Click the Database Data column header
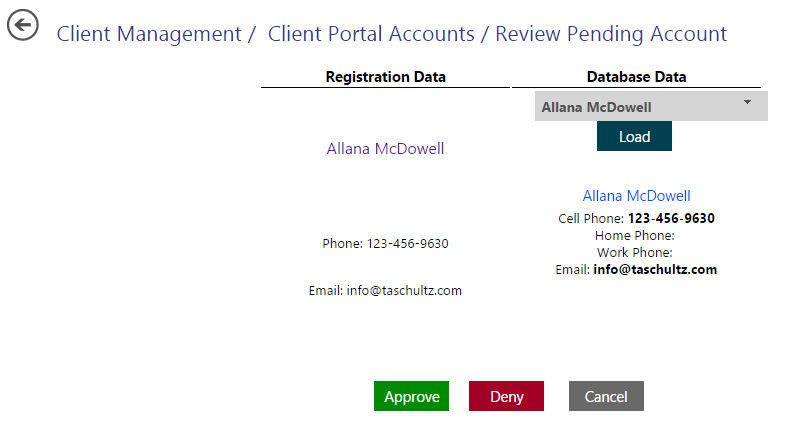This screenshot has height=431, width=812. pyautogui.click(x=636, y=77)
